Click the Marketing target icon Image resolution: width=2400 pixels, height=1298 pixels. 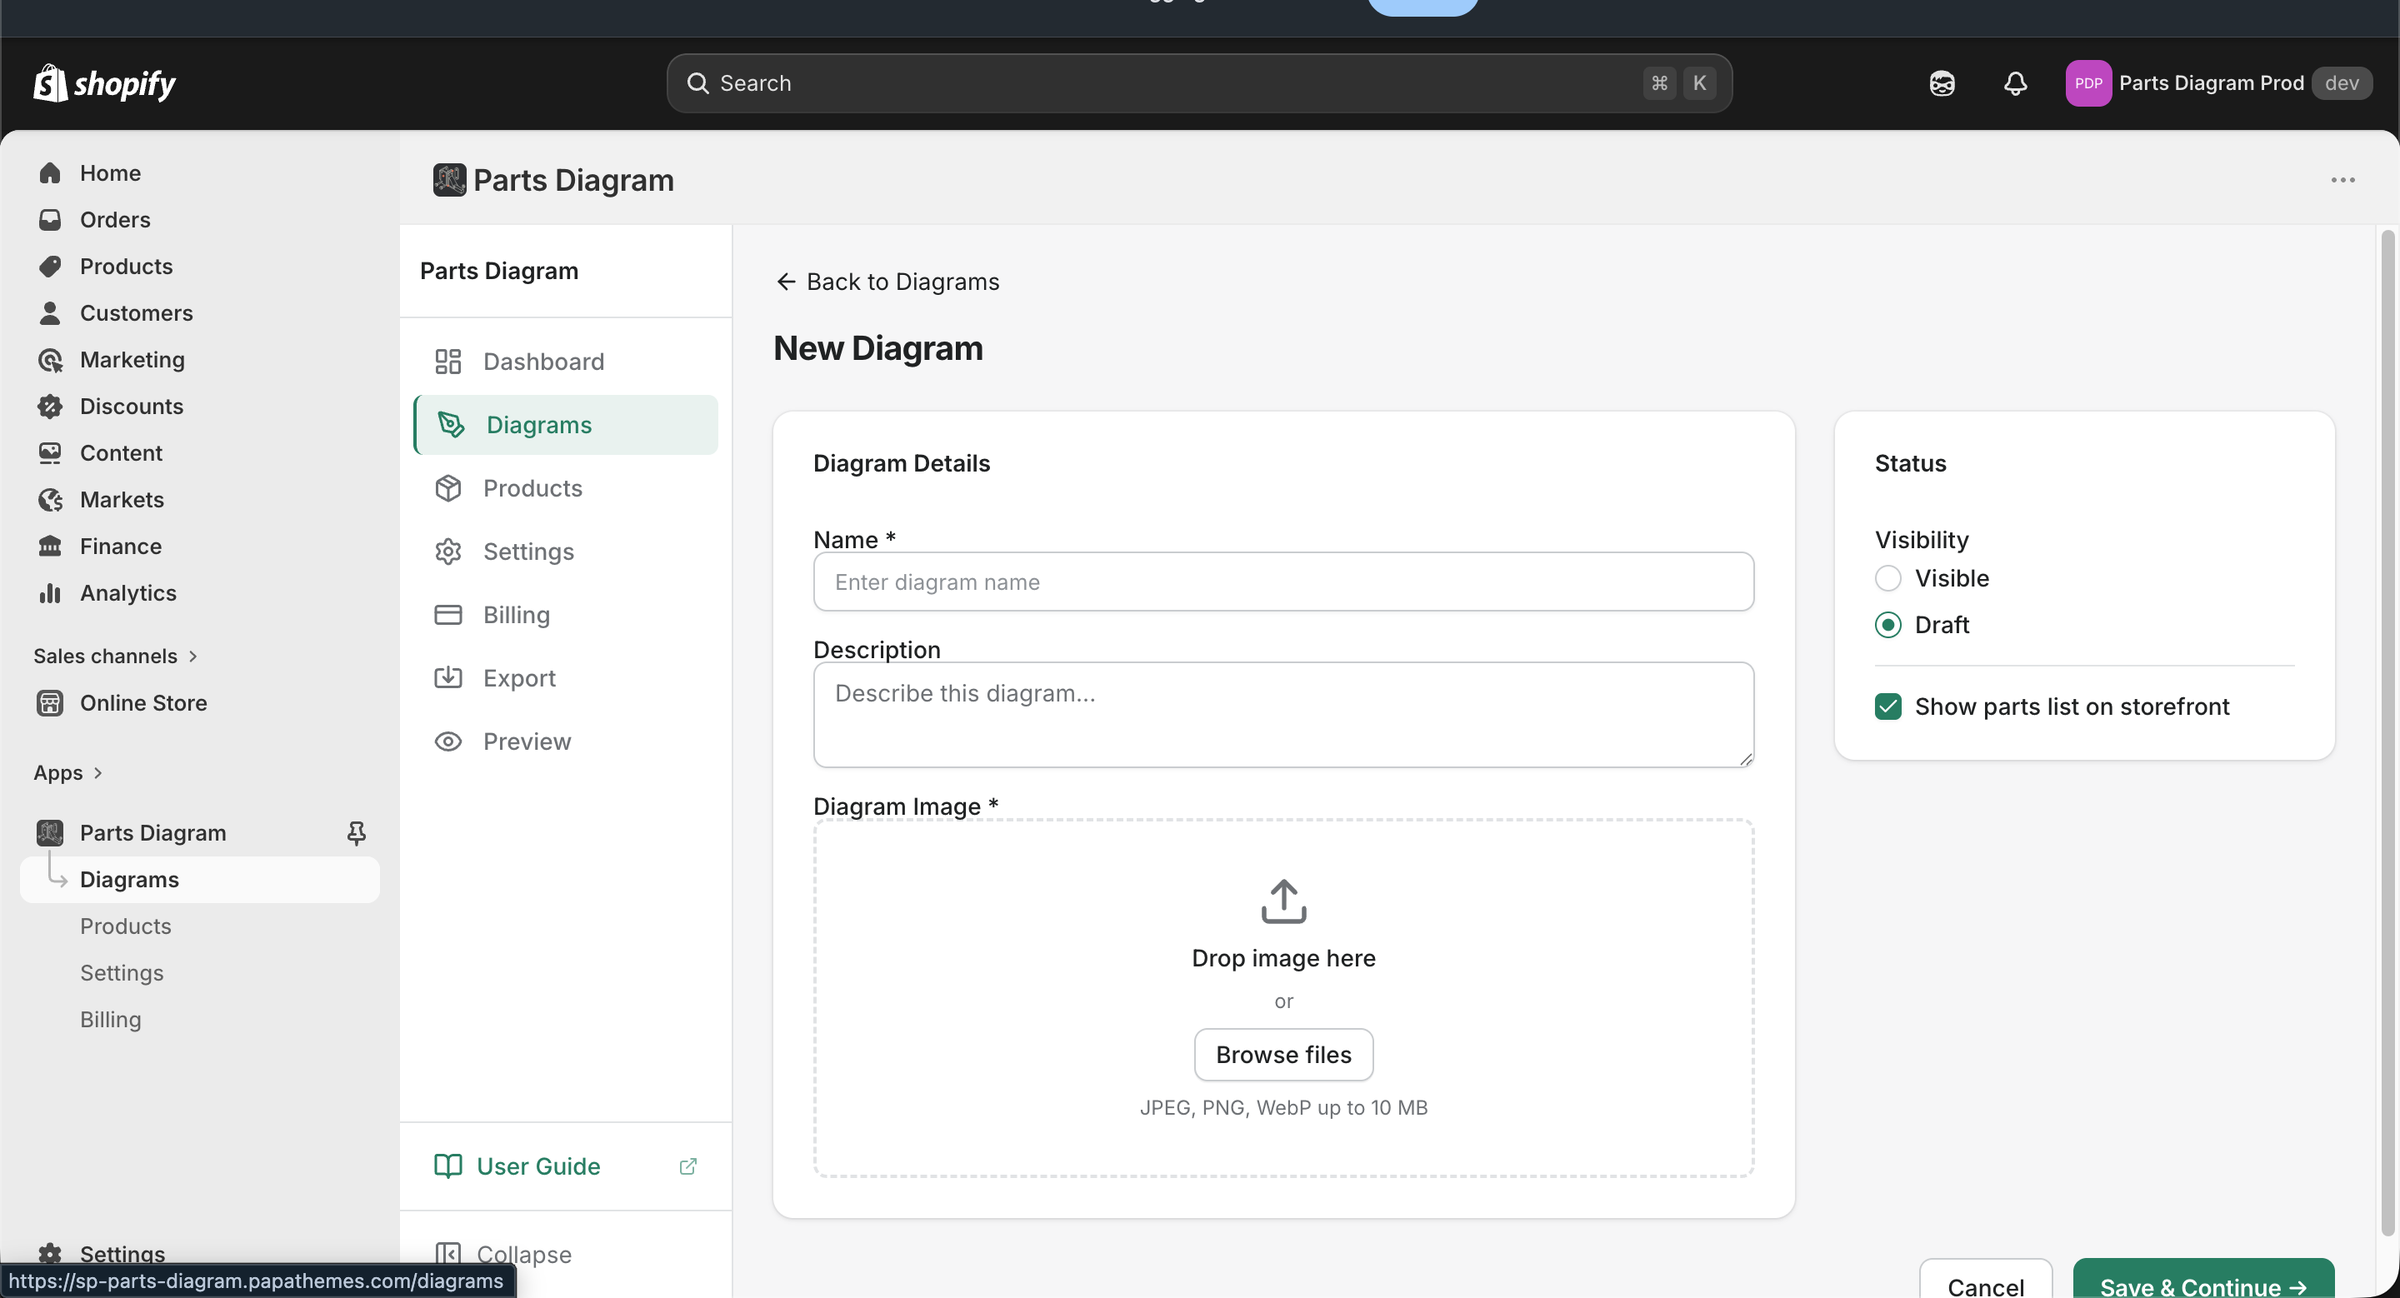tap(50, 360)
